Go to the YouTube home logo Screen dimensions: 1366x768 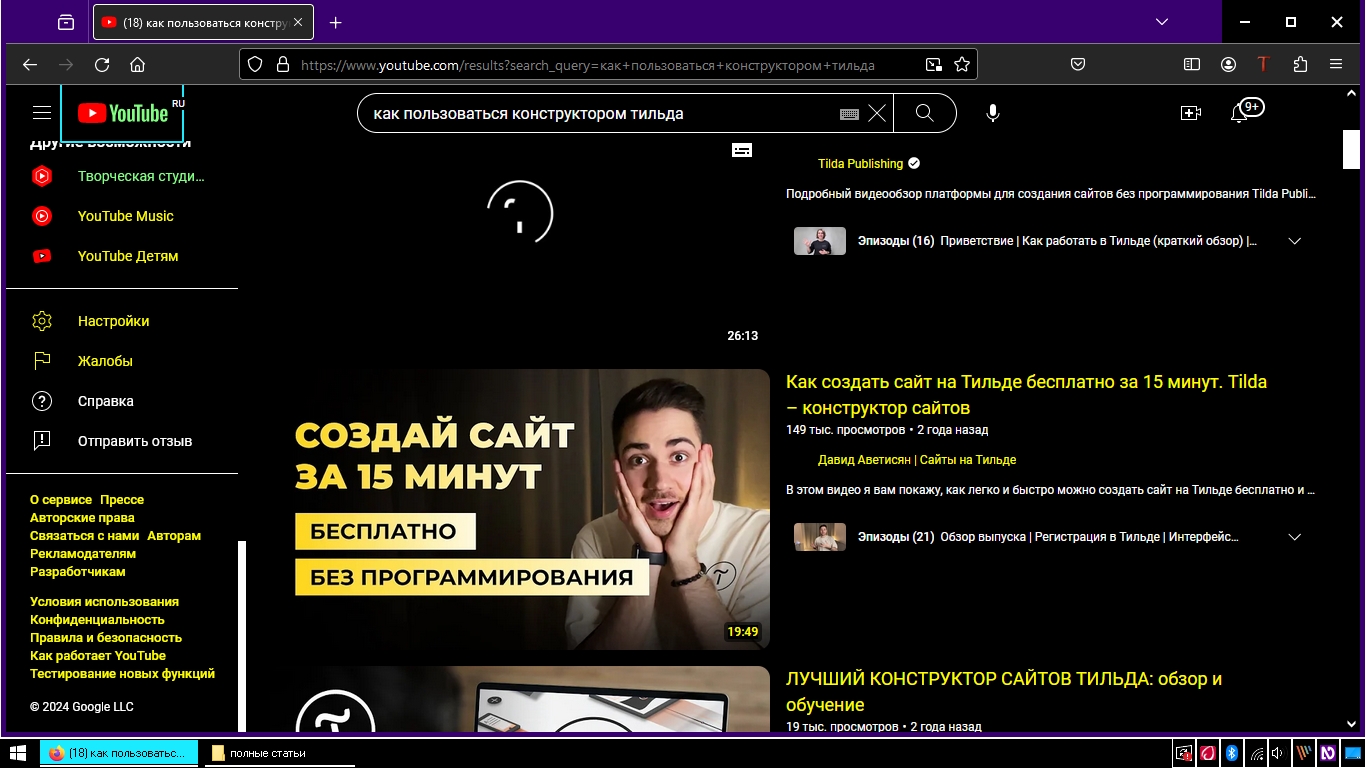coord(123,113)
